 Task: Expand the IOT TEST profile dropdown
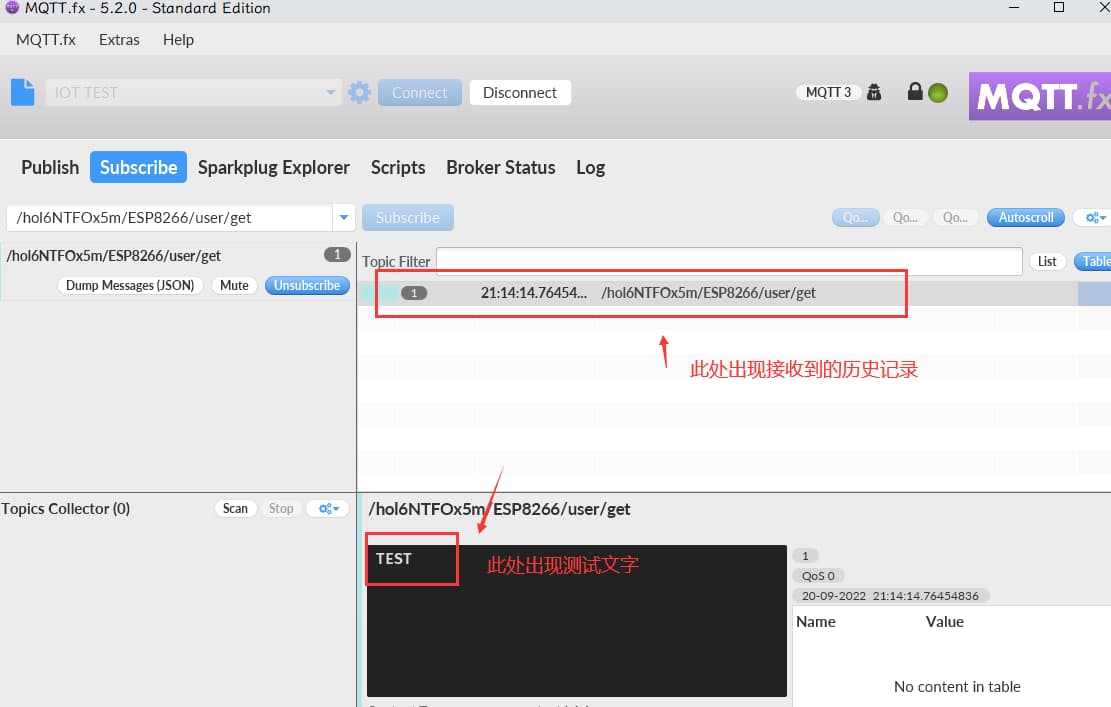pos(331,93)
